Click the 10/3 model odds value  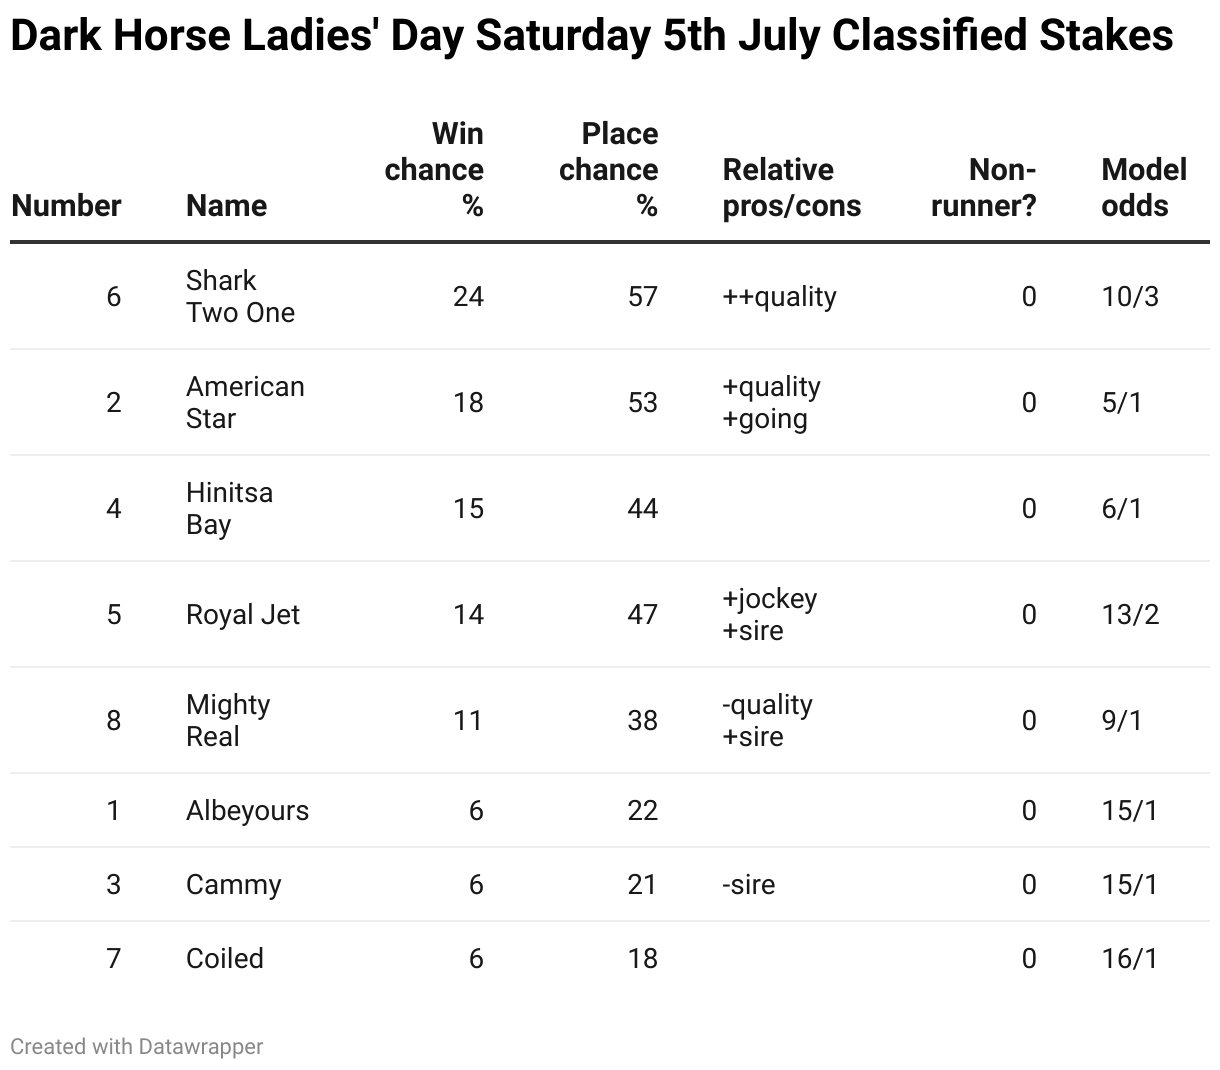click(x=1130, y=296)
